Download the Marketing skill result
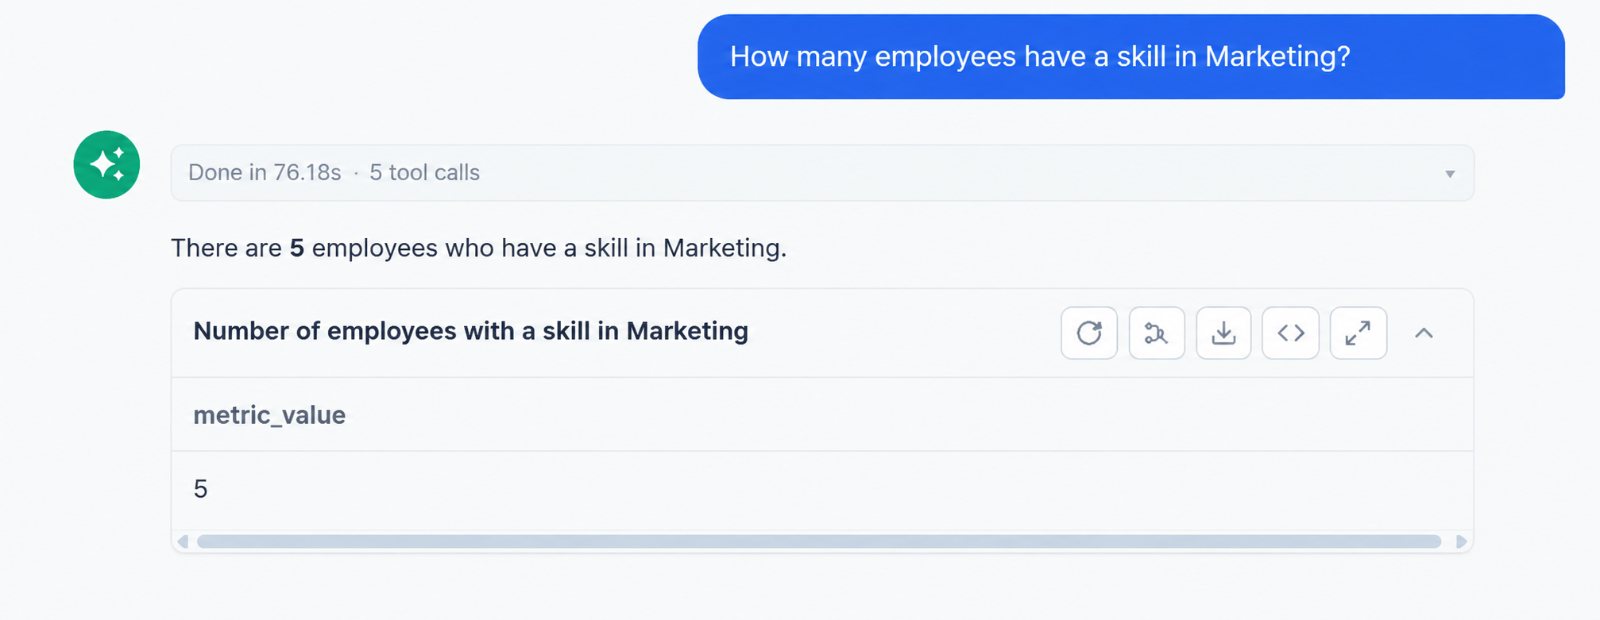 pos(1224,333)
